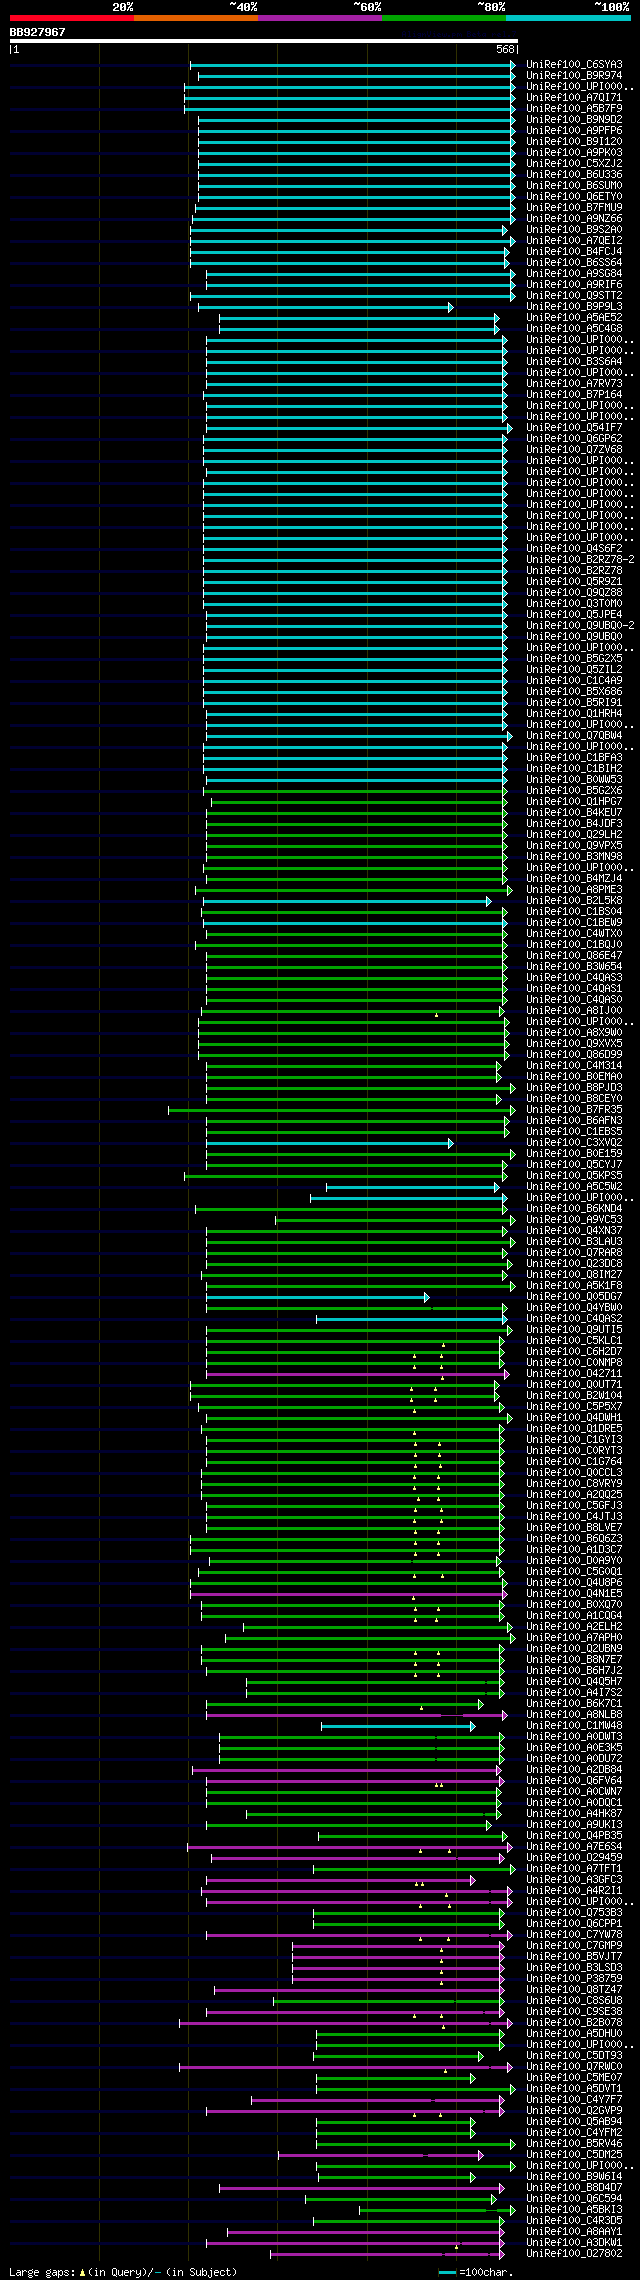
Task: Click label UniRef100_A8PME3
Action: [574, 890]
